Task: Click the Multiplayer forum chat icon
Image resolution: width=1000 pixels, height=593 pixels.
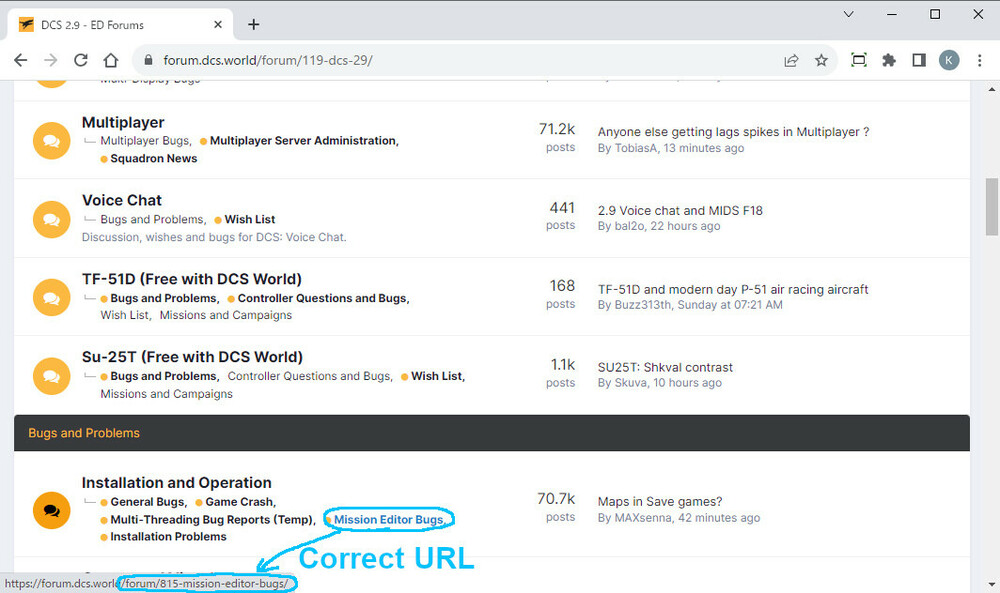Action: coord(52,140)
